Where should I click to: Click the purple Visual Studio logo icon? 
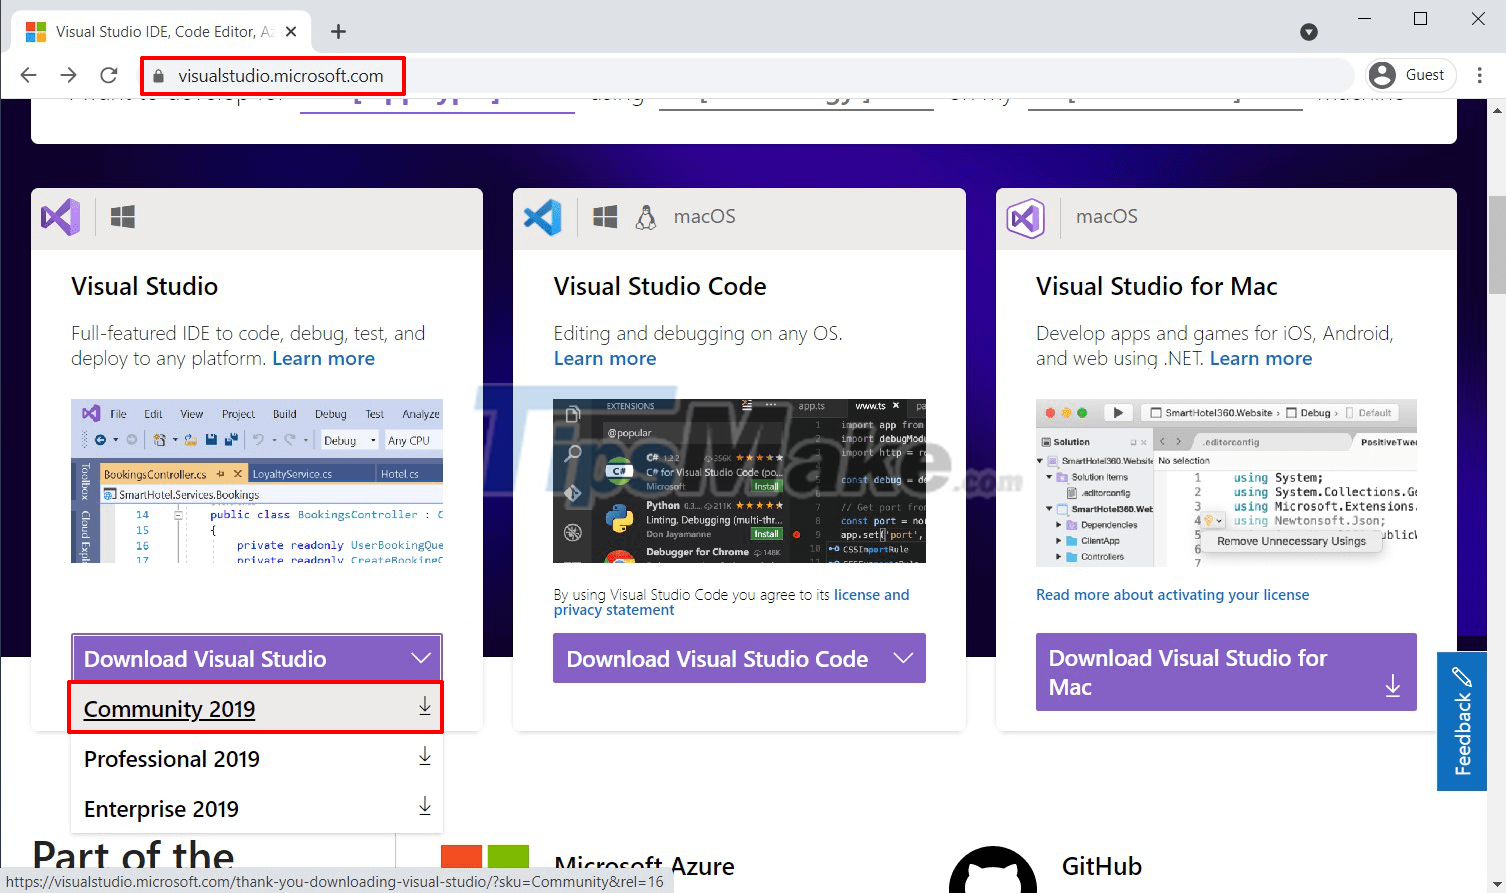[61, 217]
